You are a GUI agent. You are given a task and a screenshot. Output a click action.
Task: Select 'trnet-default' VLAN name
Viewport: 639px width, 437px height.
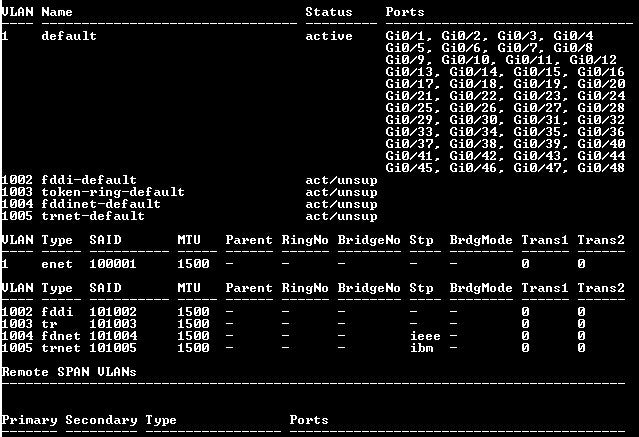pyautogui.click(x=93, y=216)
